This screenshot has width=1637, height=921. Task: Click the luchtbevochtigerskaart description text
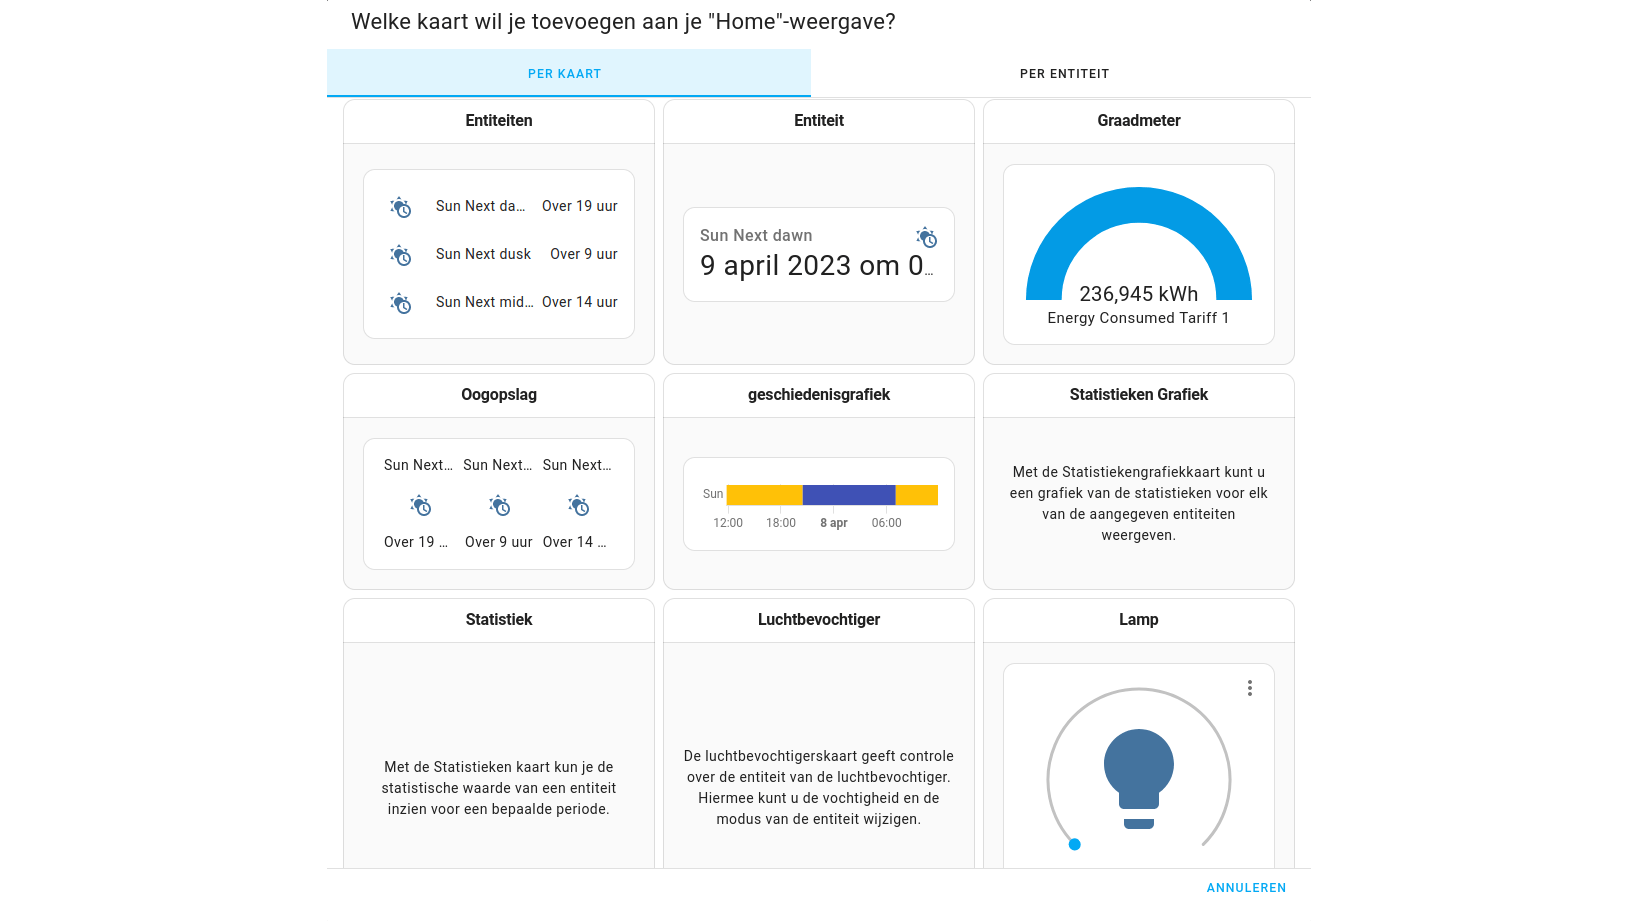coord(819,787)
